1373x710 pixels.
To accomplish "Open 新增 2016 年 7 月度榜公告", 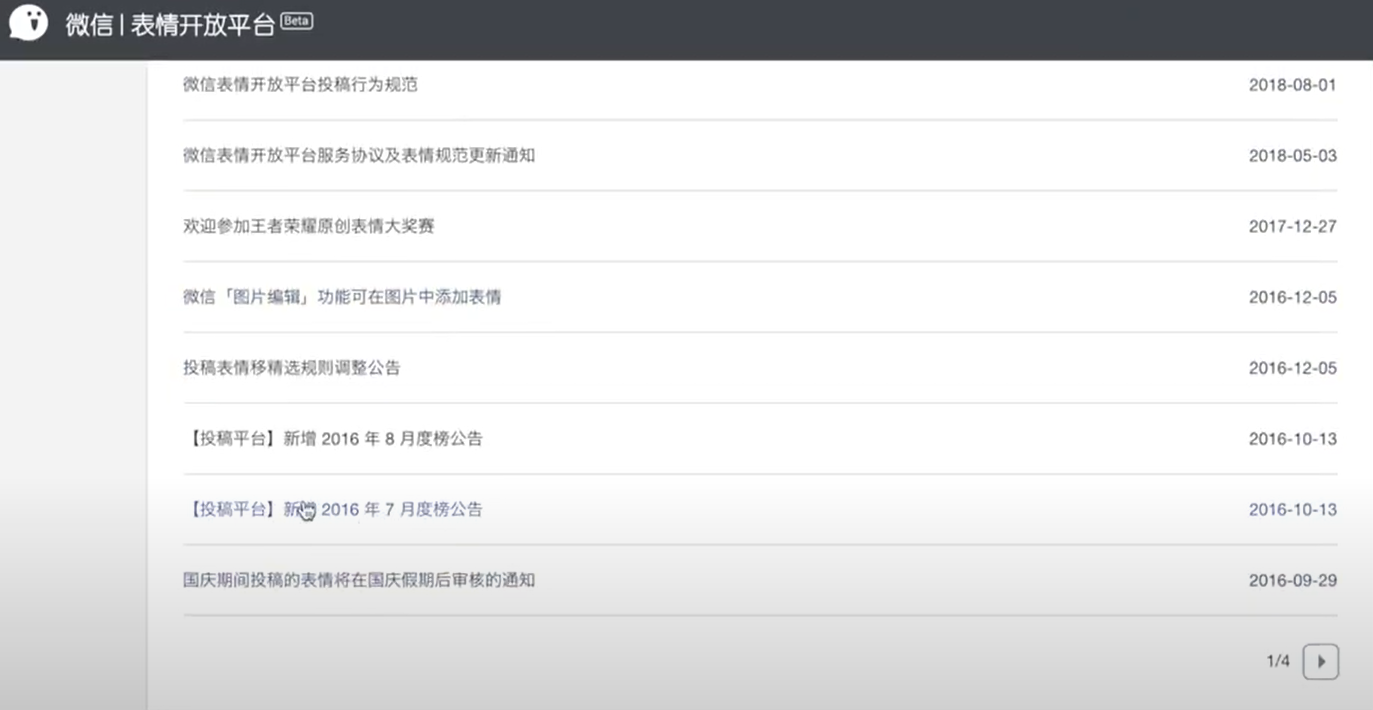I will tap(333, 510).
